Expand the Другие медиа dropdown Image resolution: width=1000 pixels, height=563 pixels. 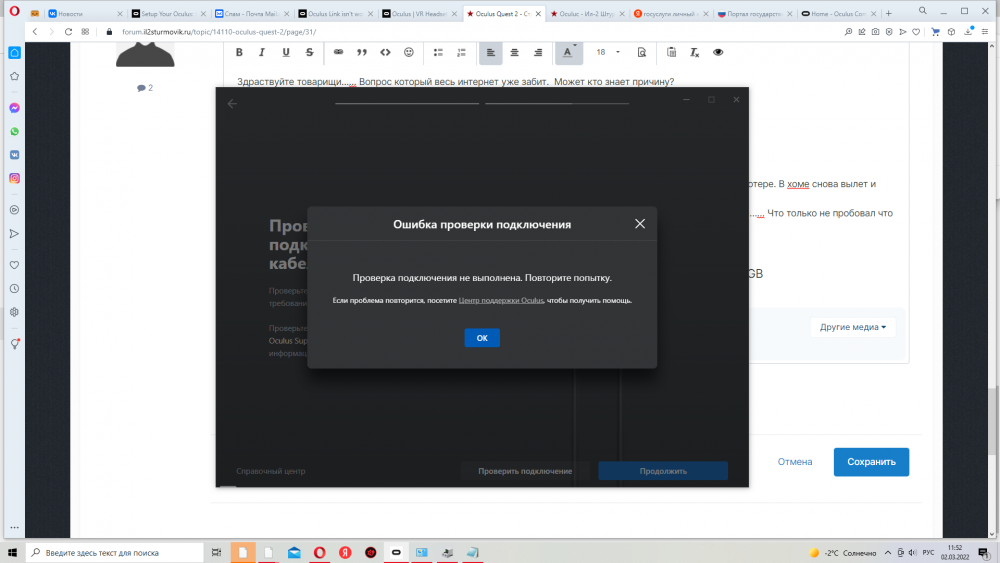853,327
